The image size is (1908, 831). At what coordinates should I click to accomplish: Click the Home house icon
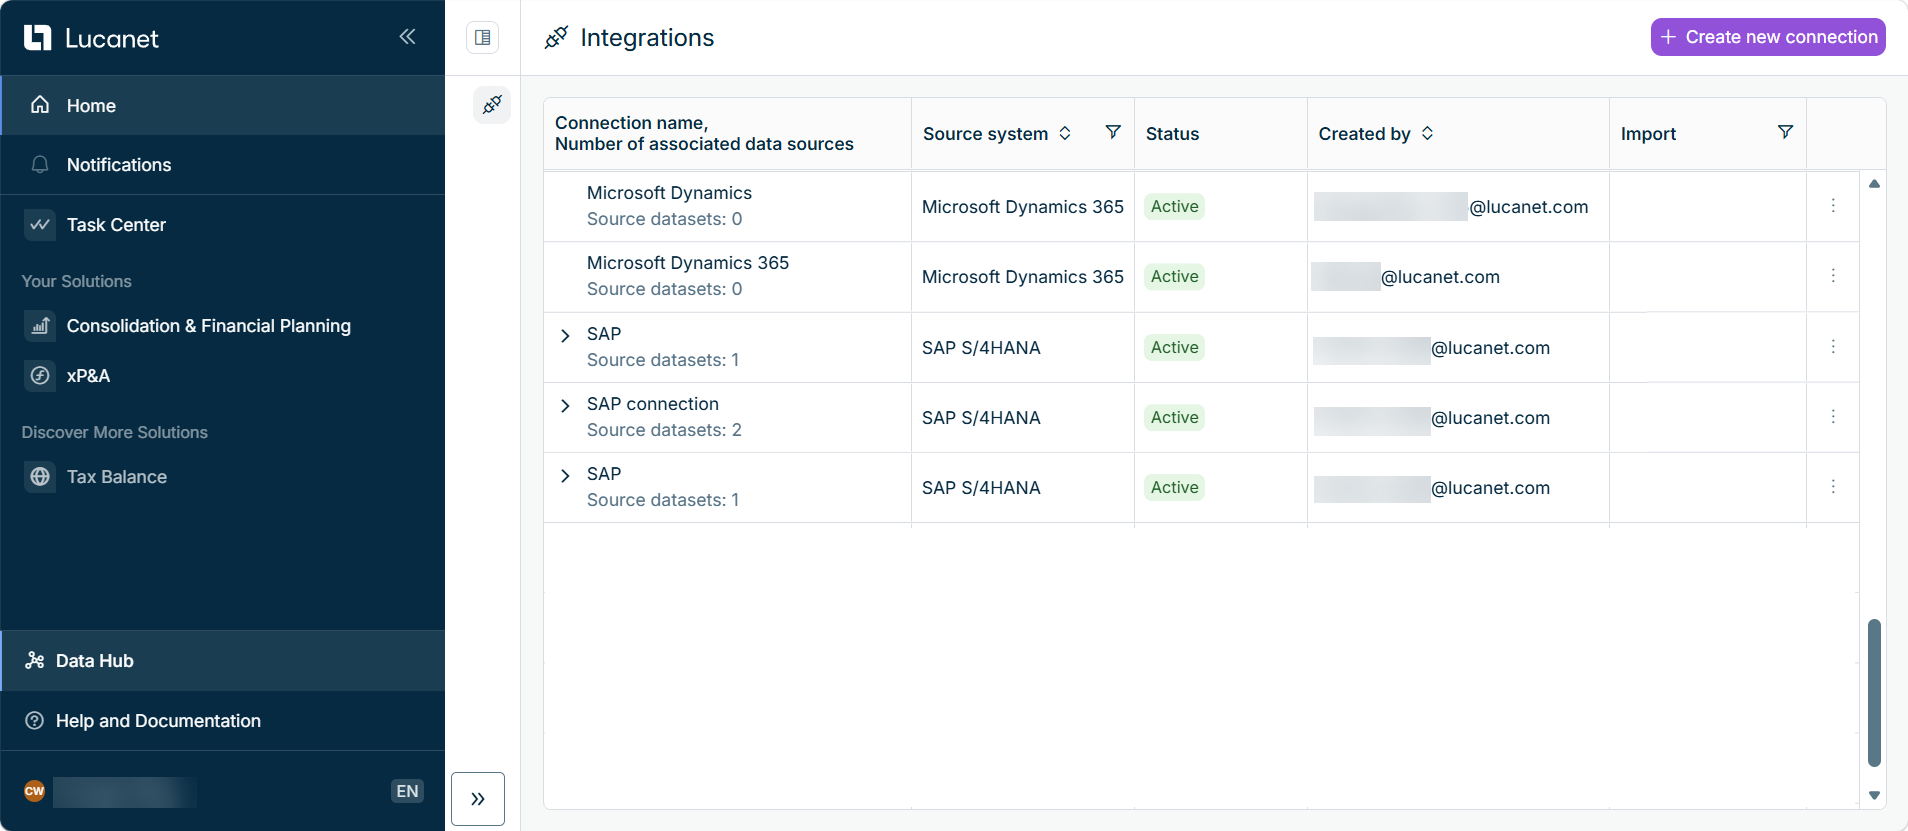[40, 105]
